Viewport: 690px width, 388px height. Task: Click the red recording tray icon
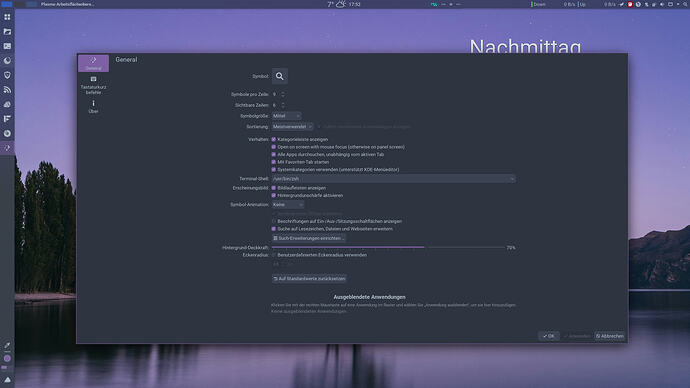point(630,4)
